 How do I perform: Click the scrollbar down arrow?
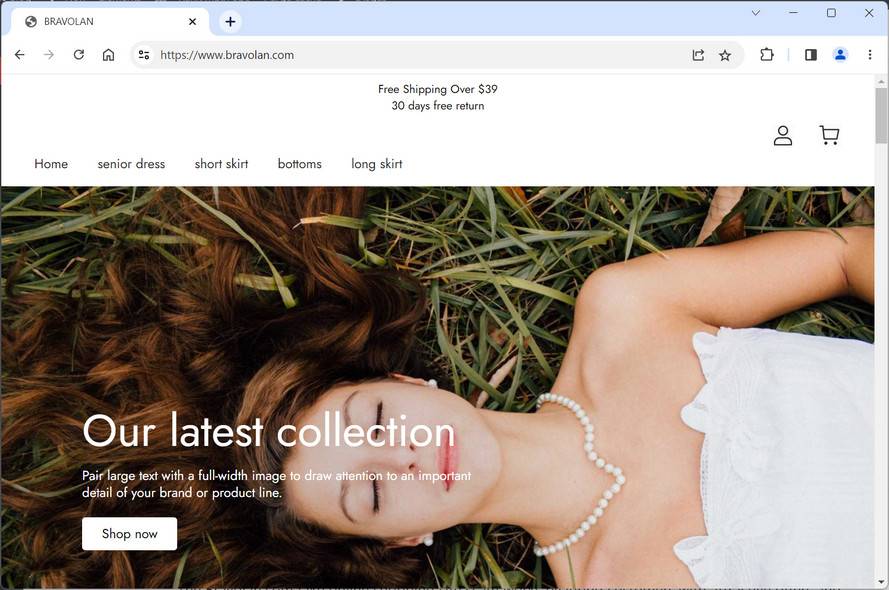(881, 582)
